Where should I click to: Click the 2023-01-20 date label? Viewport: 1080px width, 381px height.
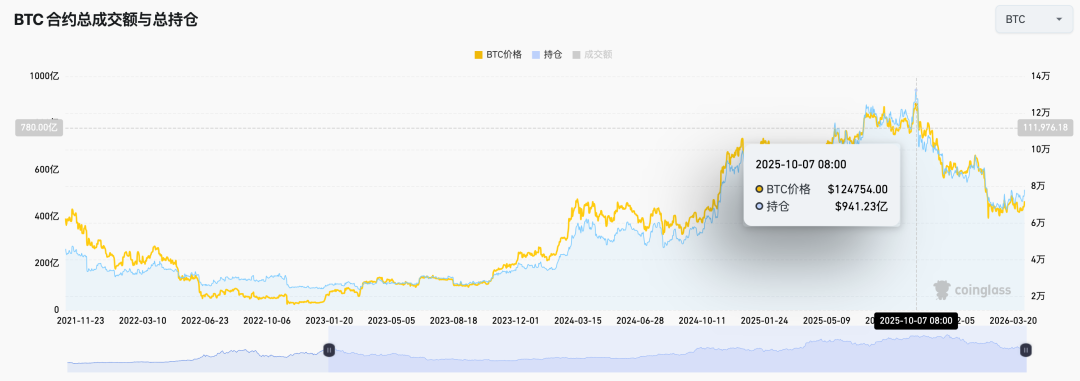click(x=329, y=320)
